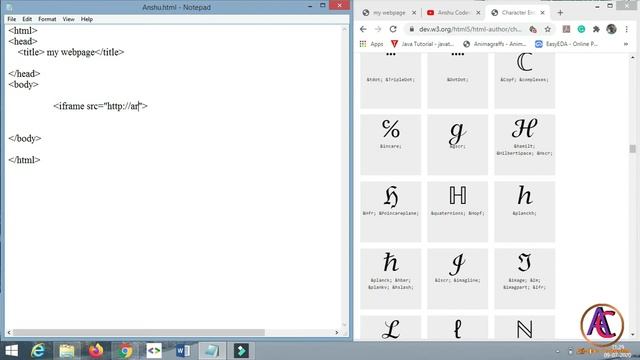Viewport: 640px width, 360px height.
Task: Open the Edit menu in Notepad
Action: (x=27, y=19)
